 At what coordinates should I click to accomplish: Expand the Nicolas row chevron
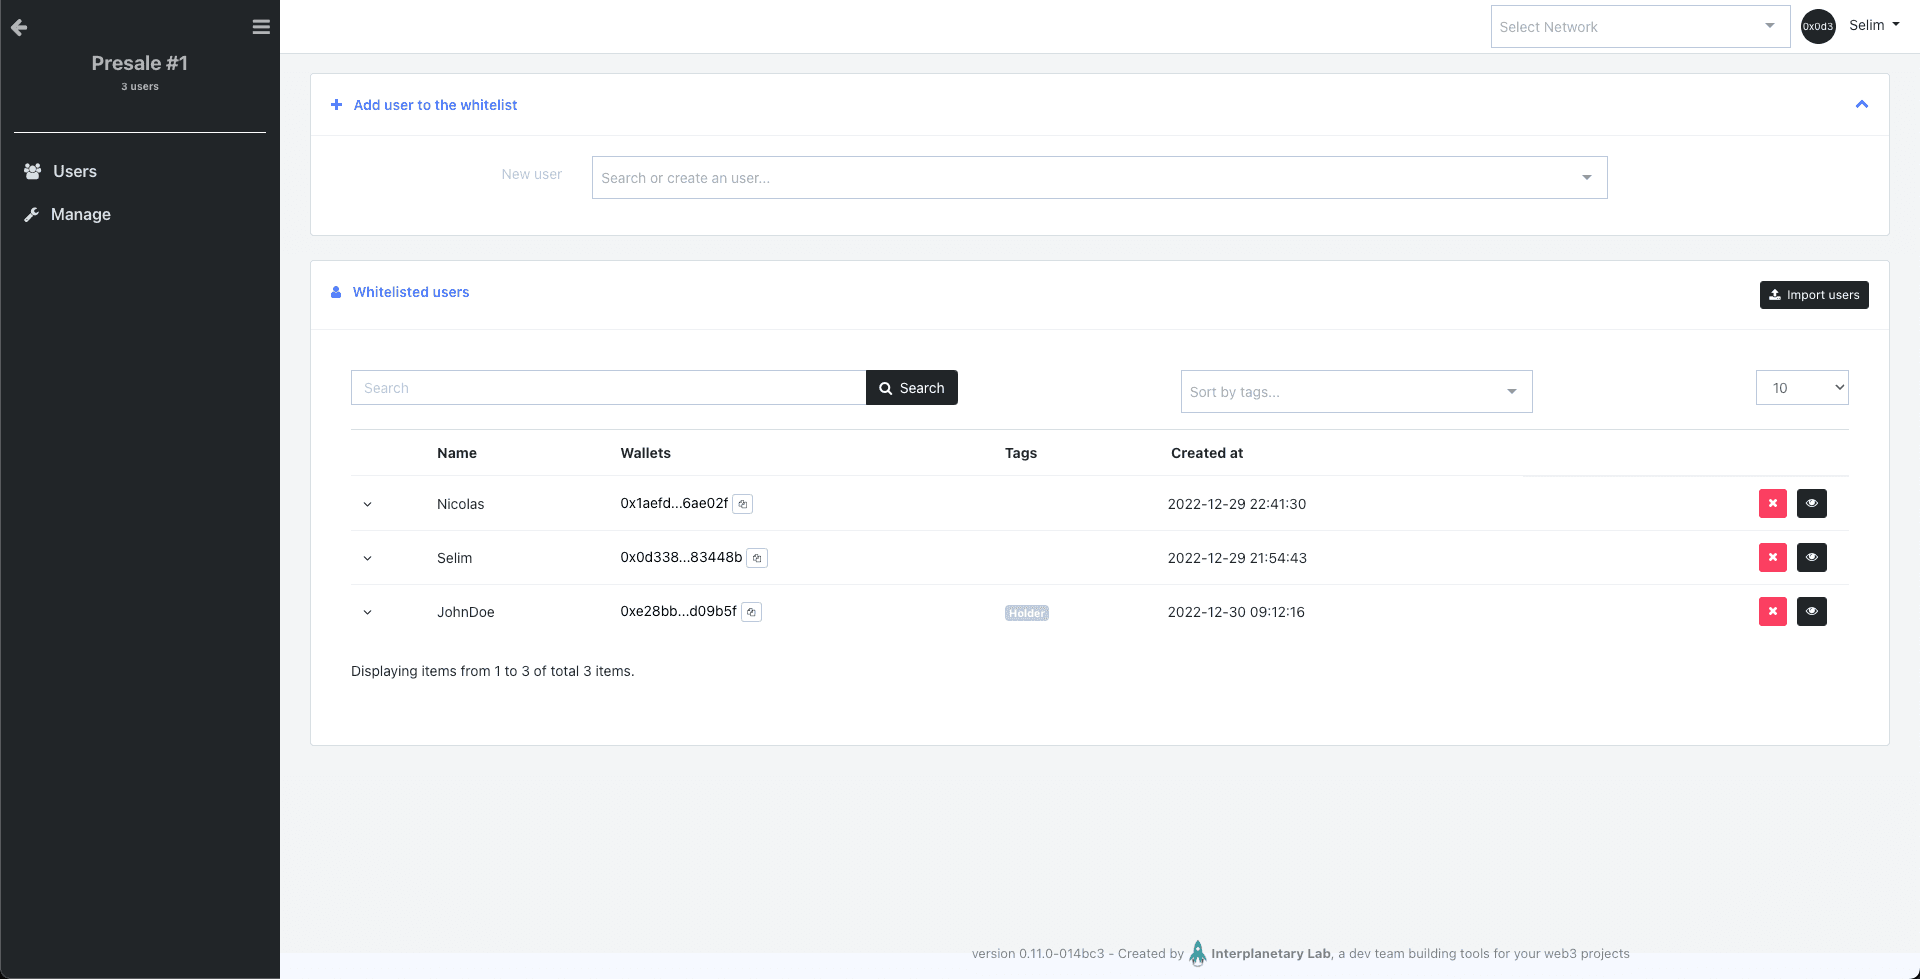[x=367, y=505]
